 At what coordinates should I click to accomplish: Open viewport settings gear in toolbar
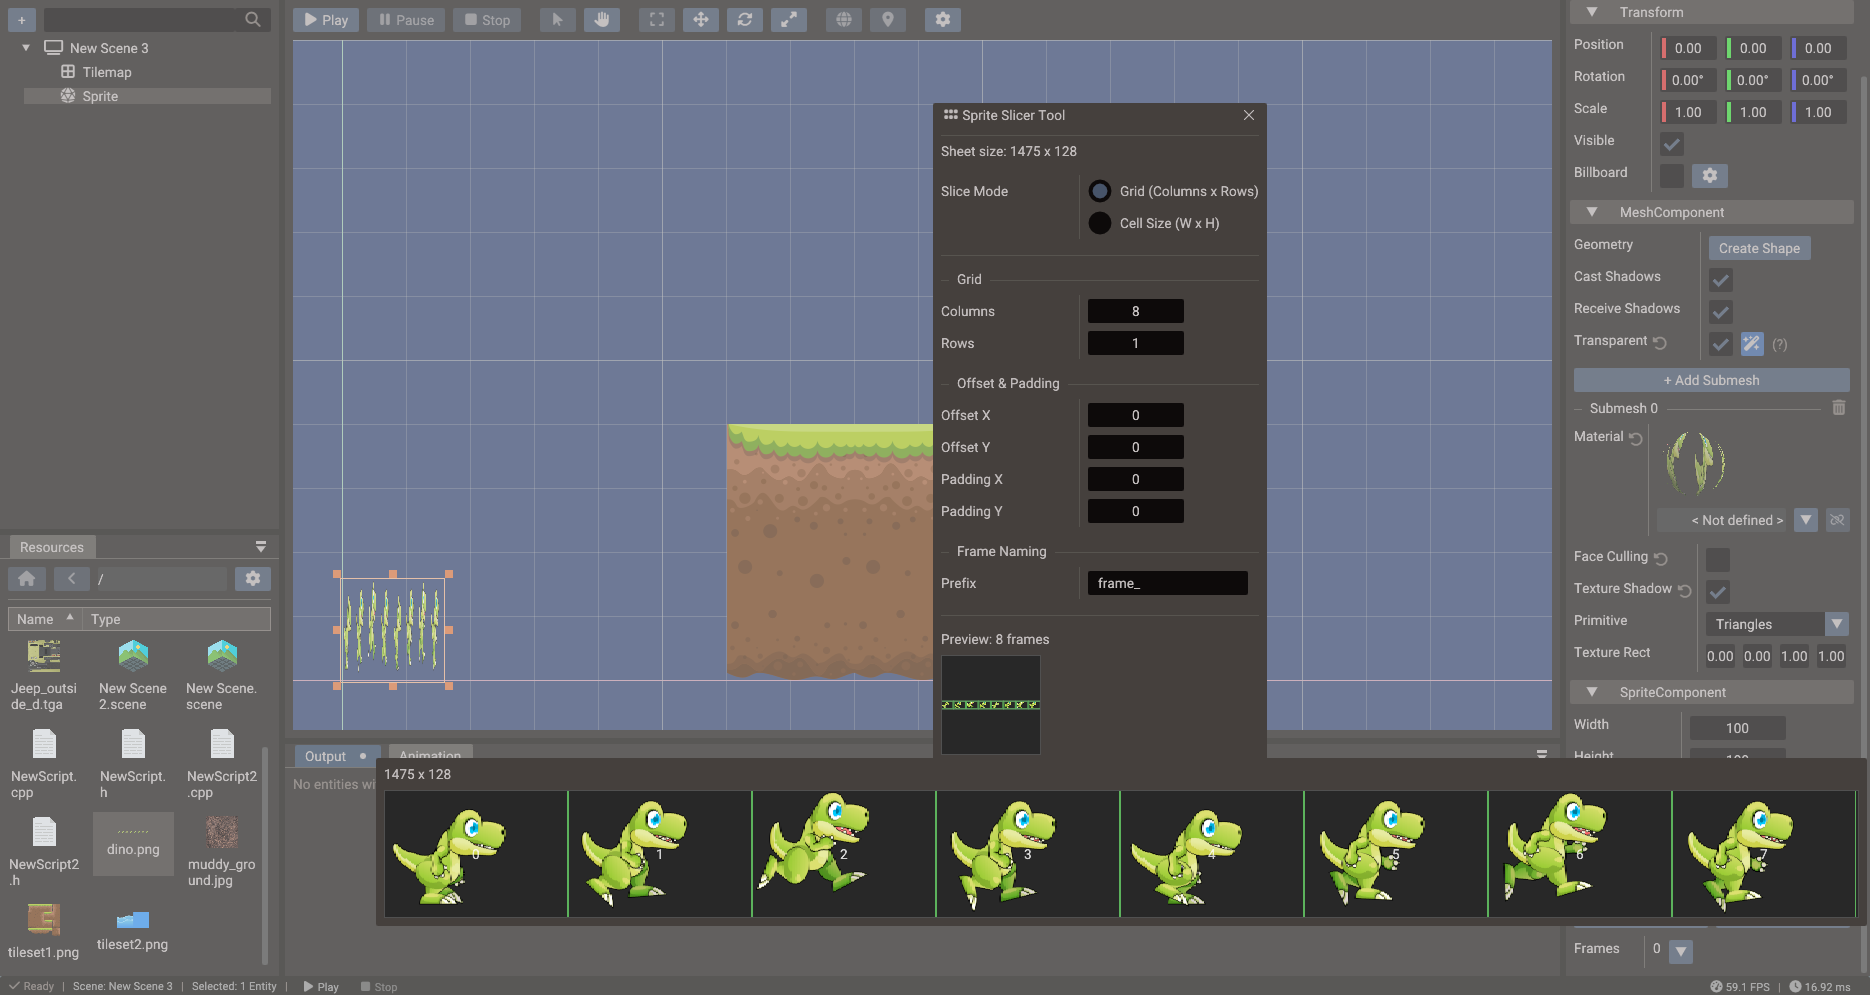click(x=943, y=20)
